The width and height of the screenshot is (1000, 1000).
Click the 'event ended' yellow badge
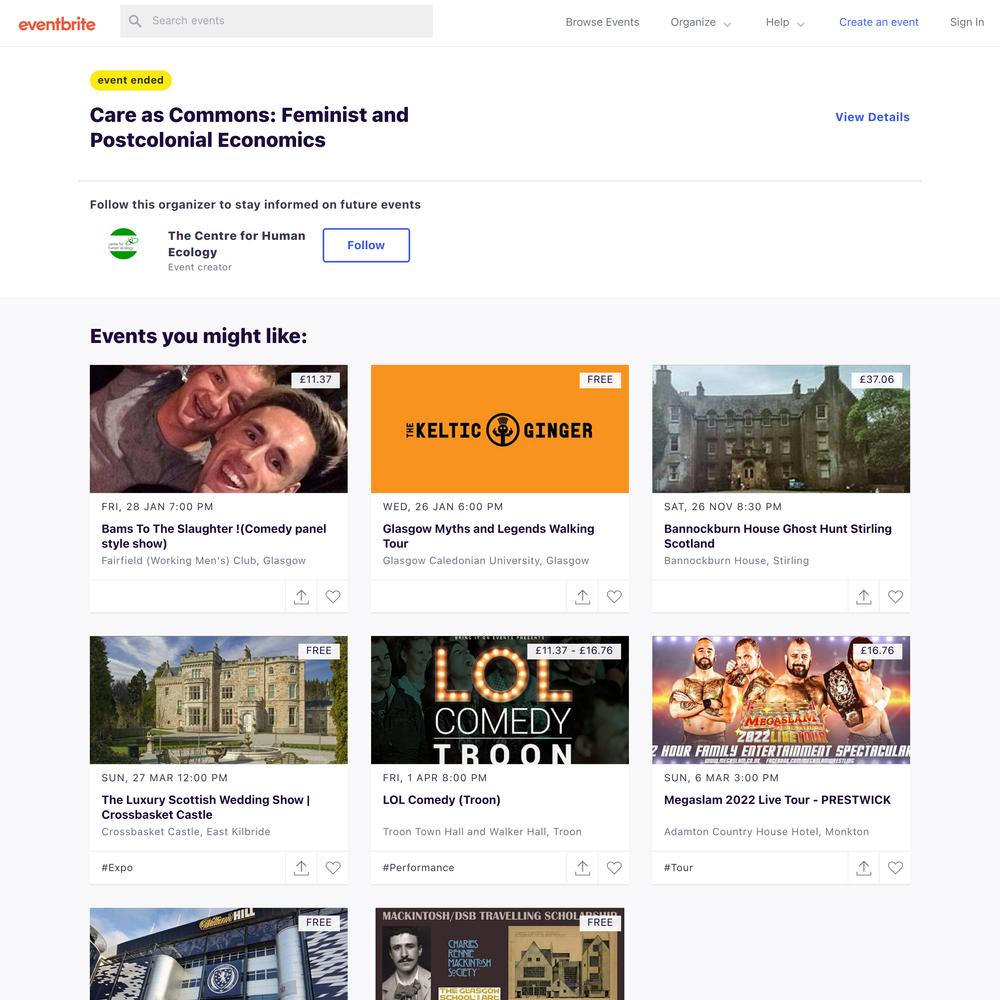click(131, 80)
